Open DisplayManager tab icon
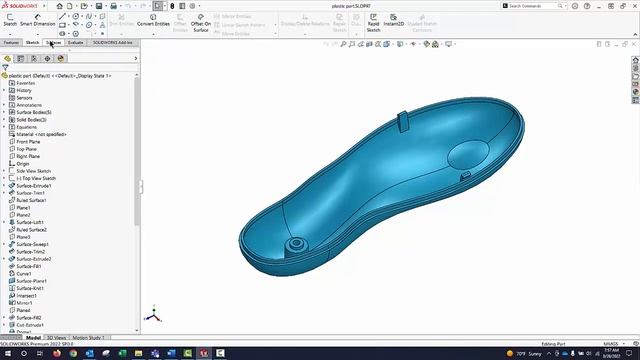640x360 pixels. 61,58
